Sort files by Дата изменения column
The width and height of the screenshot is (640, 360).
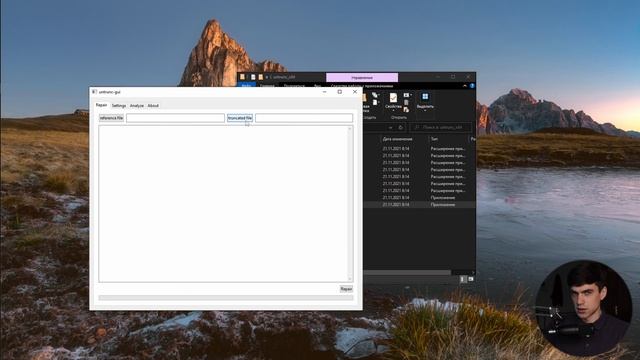[397, 139]
